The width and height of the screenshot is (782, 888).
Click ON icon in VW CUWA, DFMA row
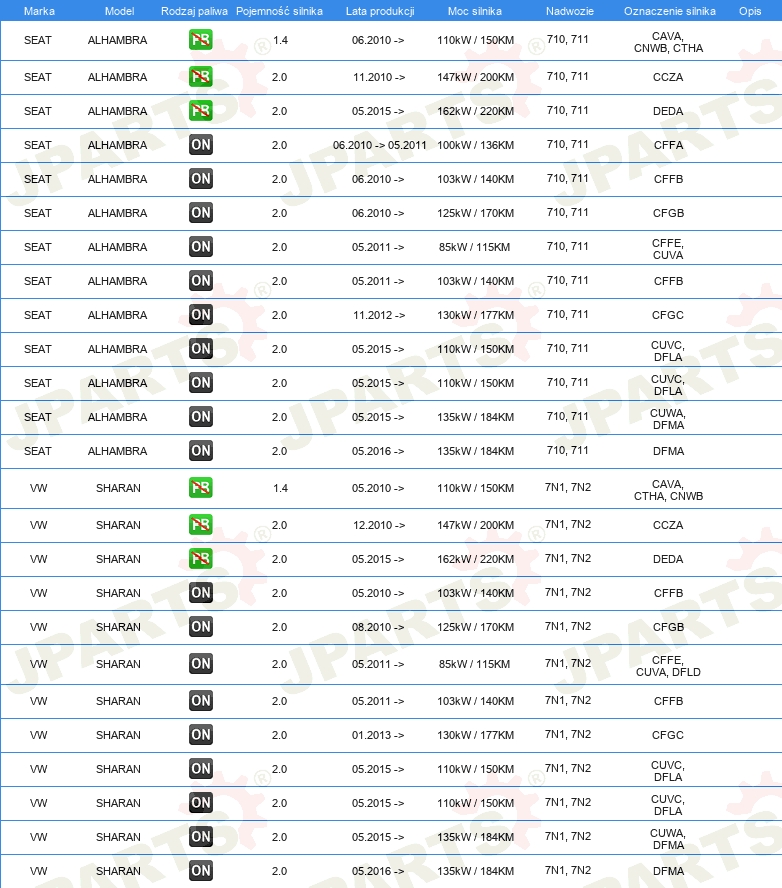point(200,836)
